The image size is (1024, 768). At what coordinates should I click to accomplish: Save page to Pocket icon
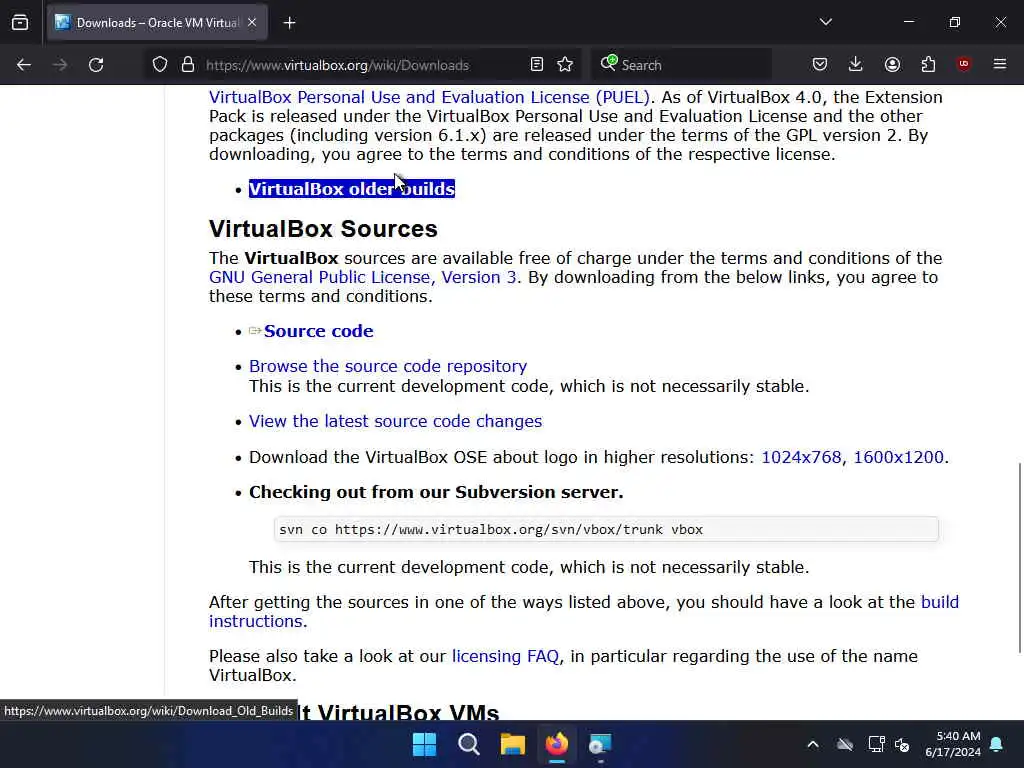click(x=820, y=65)
